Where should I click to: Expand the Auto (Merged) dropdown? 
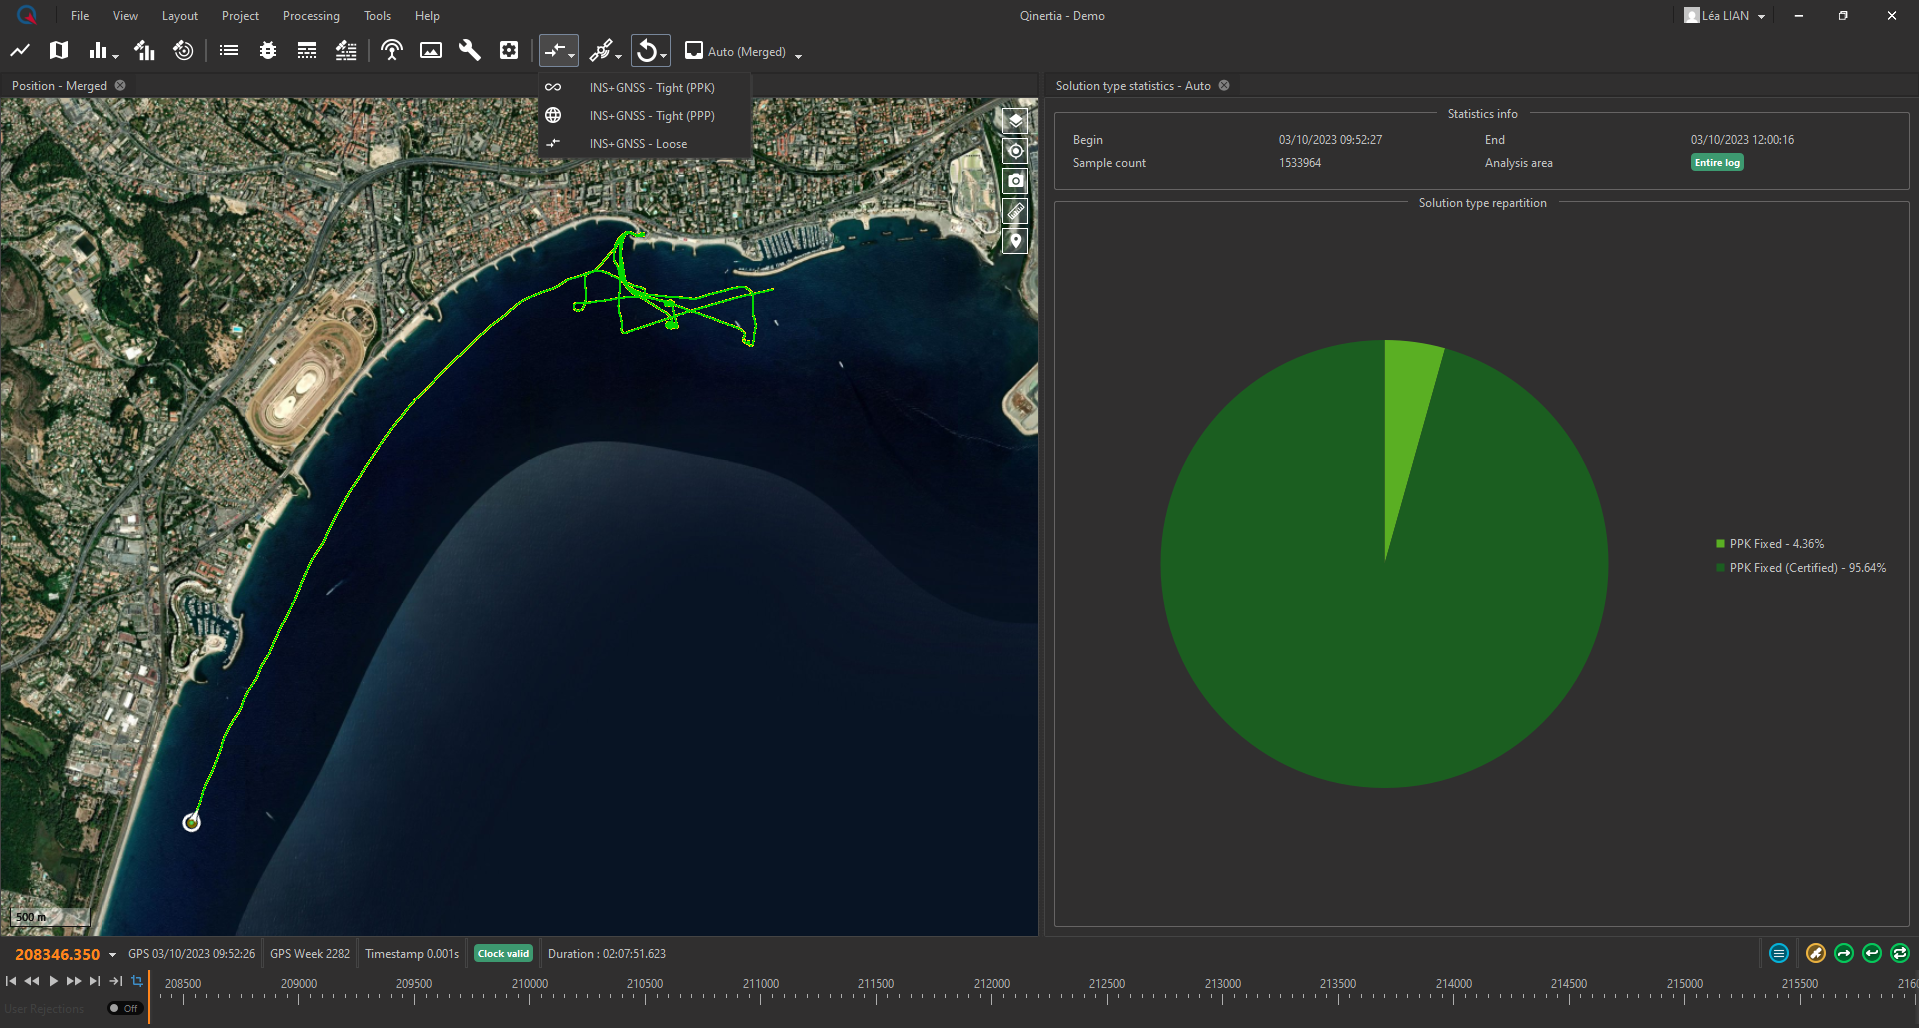click(x=798, y=54)
